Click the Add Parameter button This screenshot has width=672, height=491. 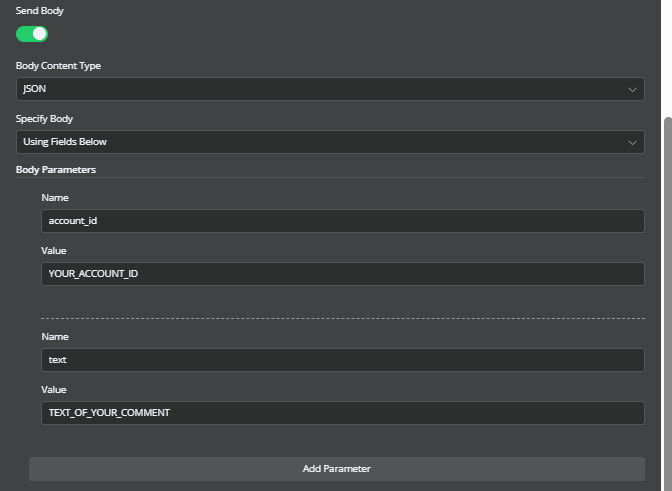(x=337, y=469)
